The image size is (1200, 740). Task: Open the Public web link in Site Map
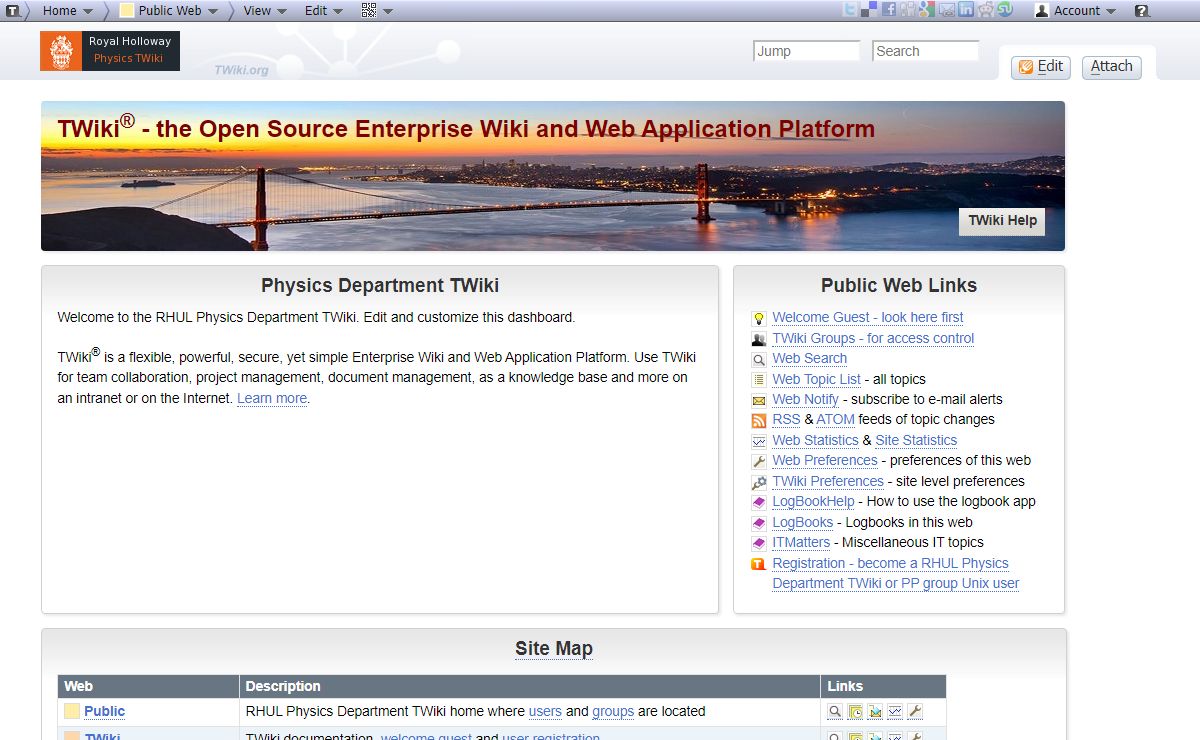104,711
